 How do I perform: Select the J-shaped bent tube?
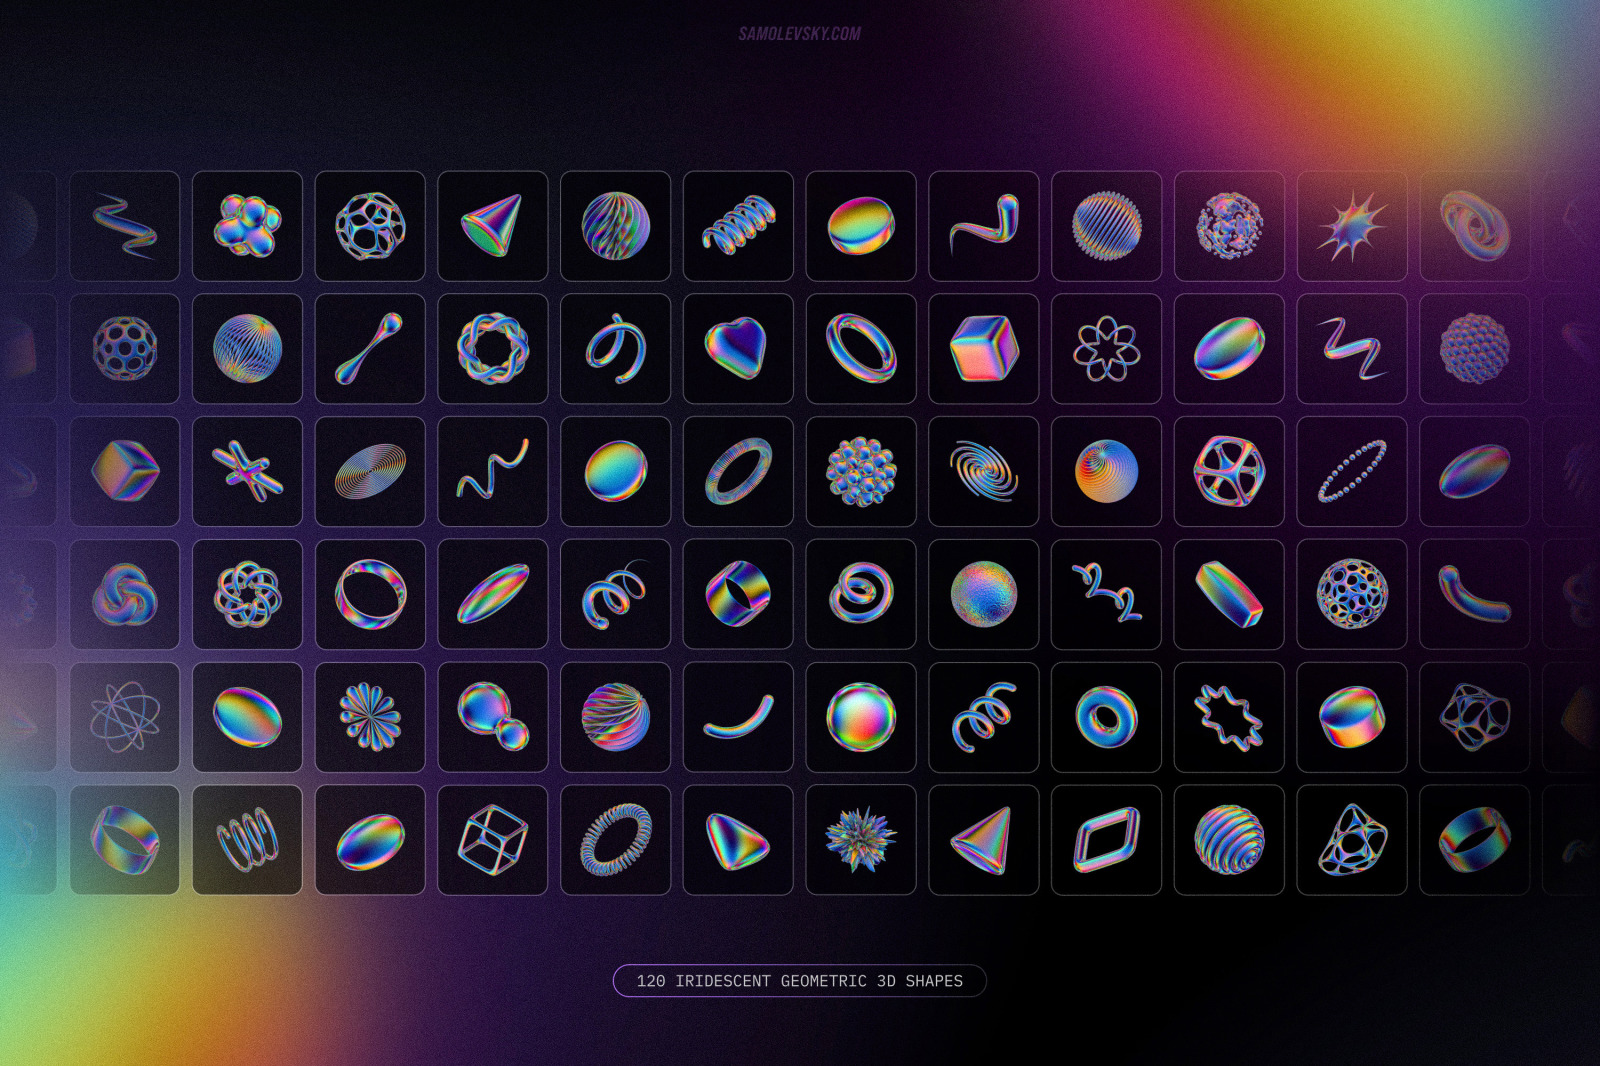click(x=984, y=226)
